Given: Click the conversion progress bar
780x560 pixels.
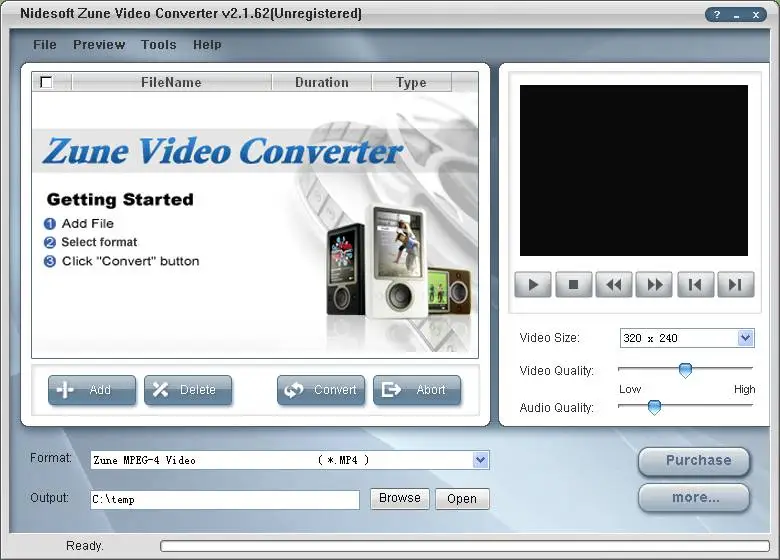Looking at the screenshot, I should pos(465,546).
